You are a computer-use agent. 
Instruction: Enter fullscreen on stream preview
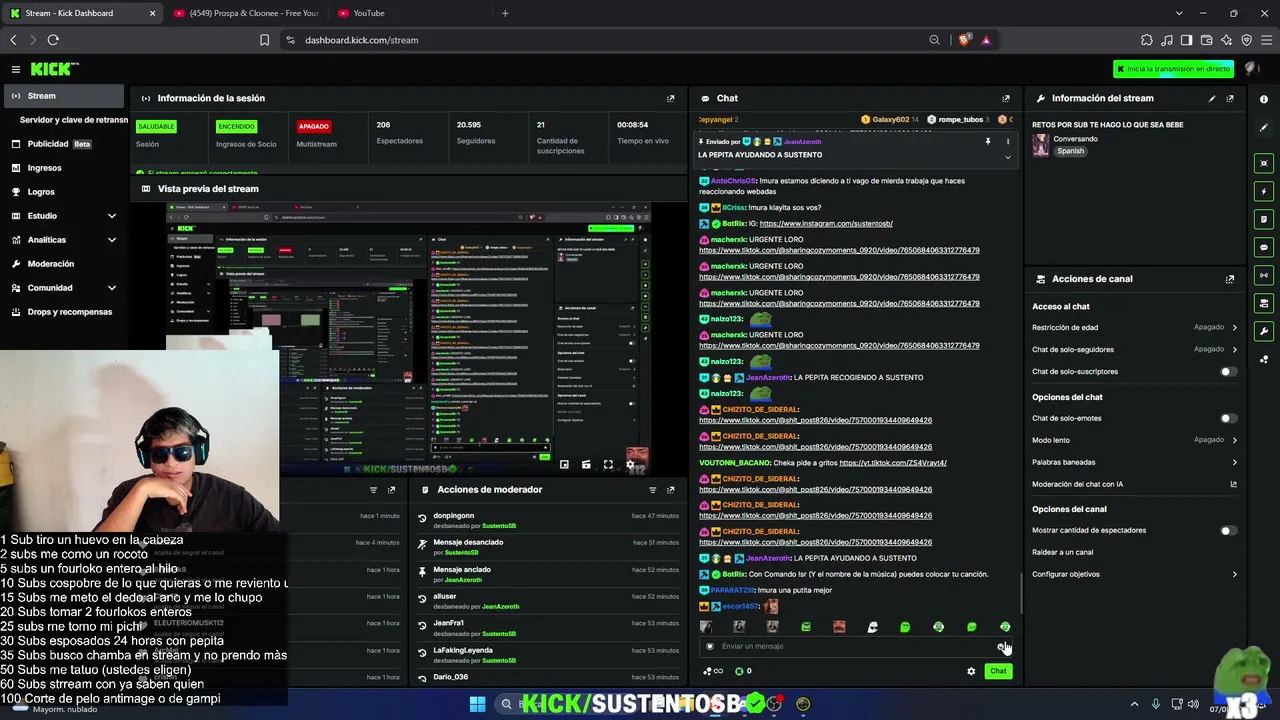[608, 464]
